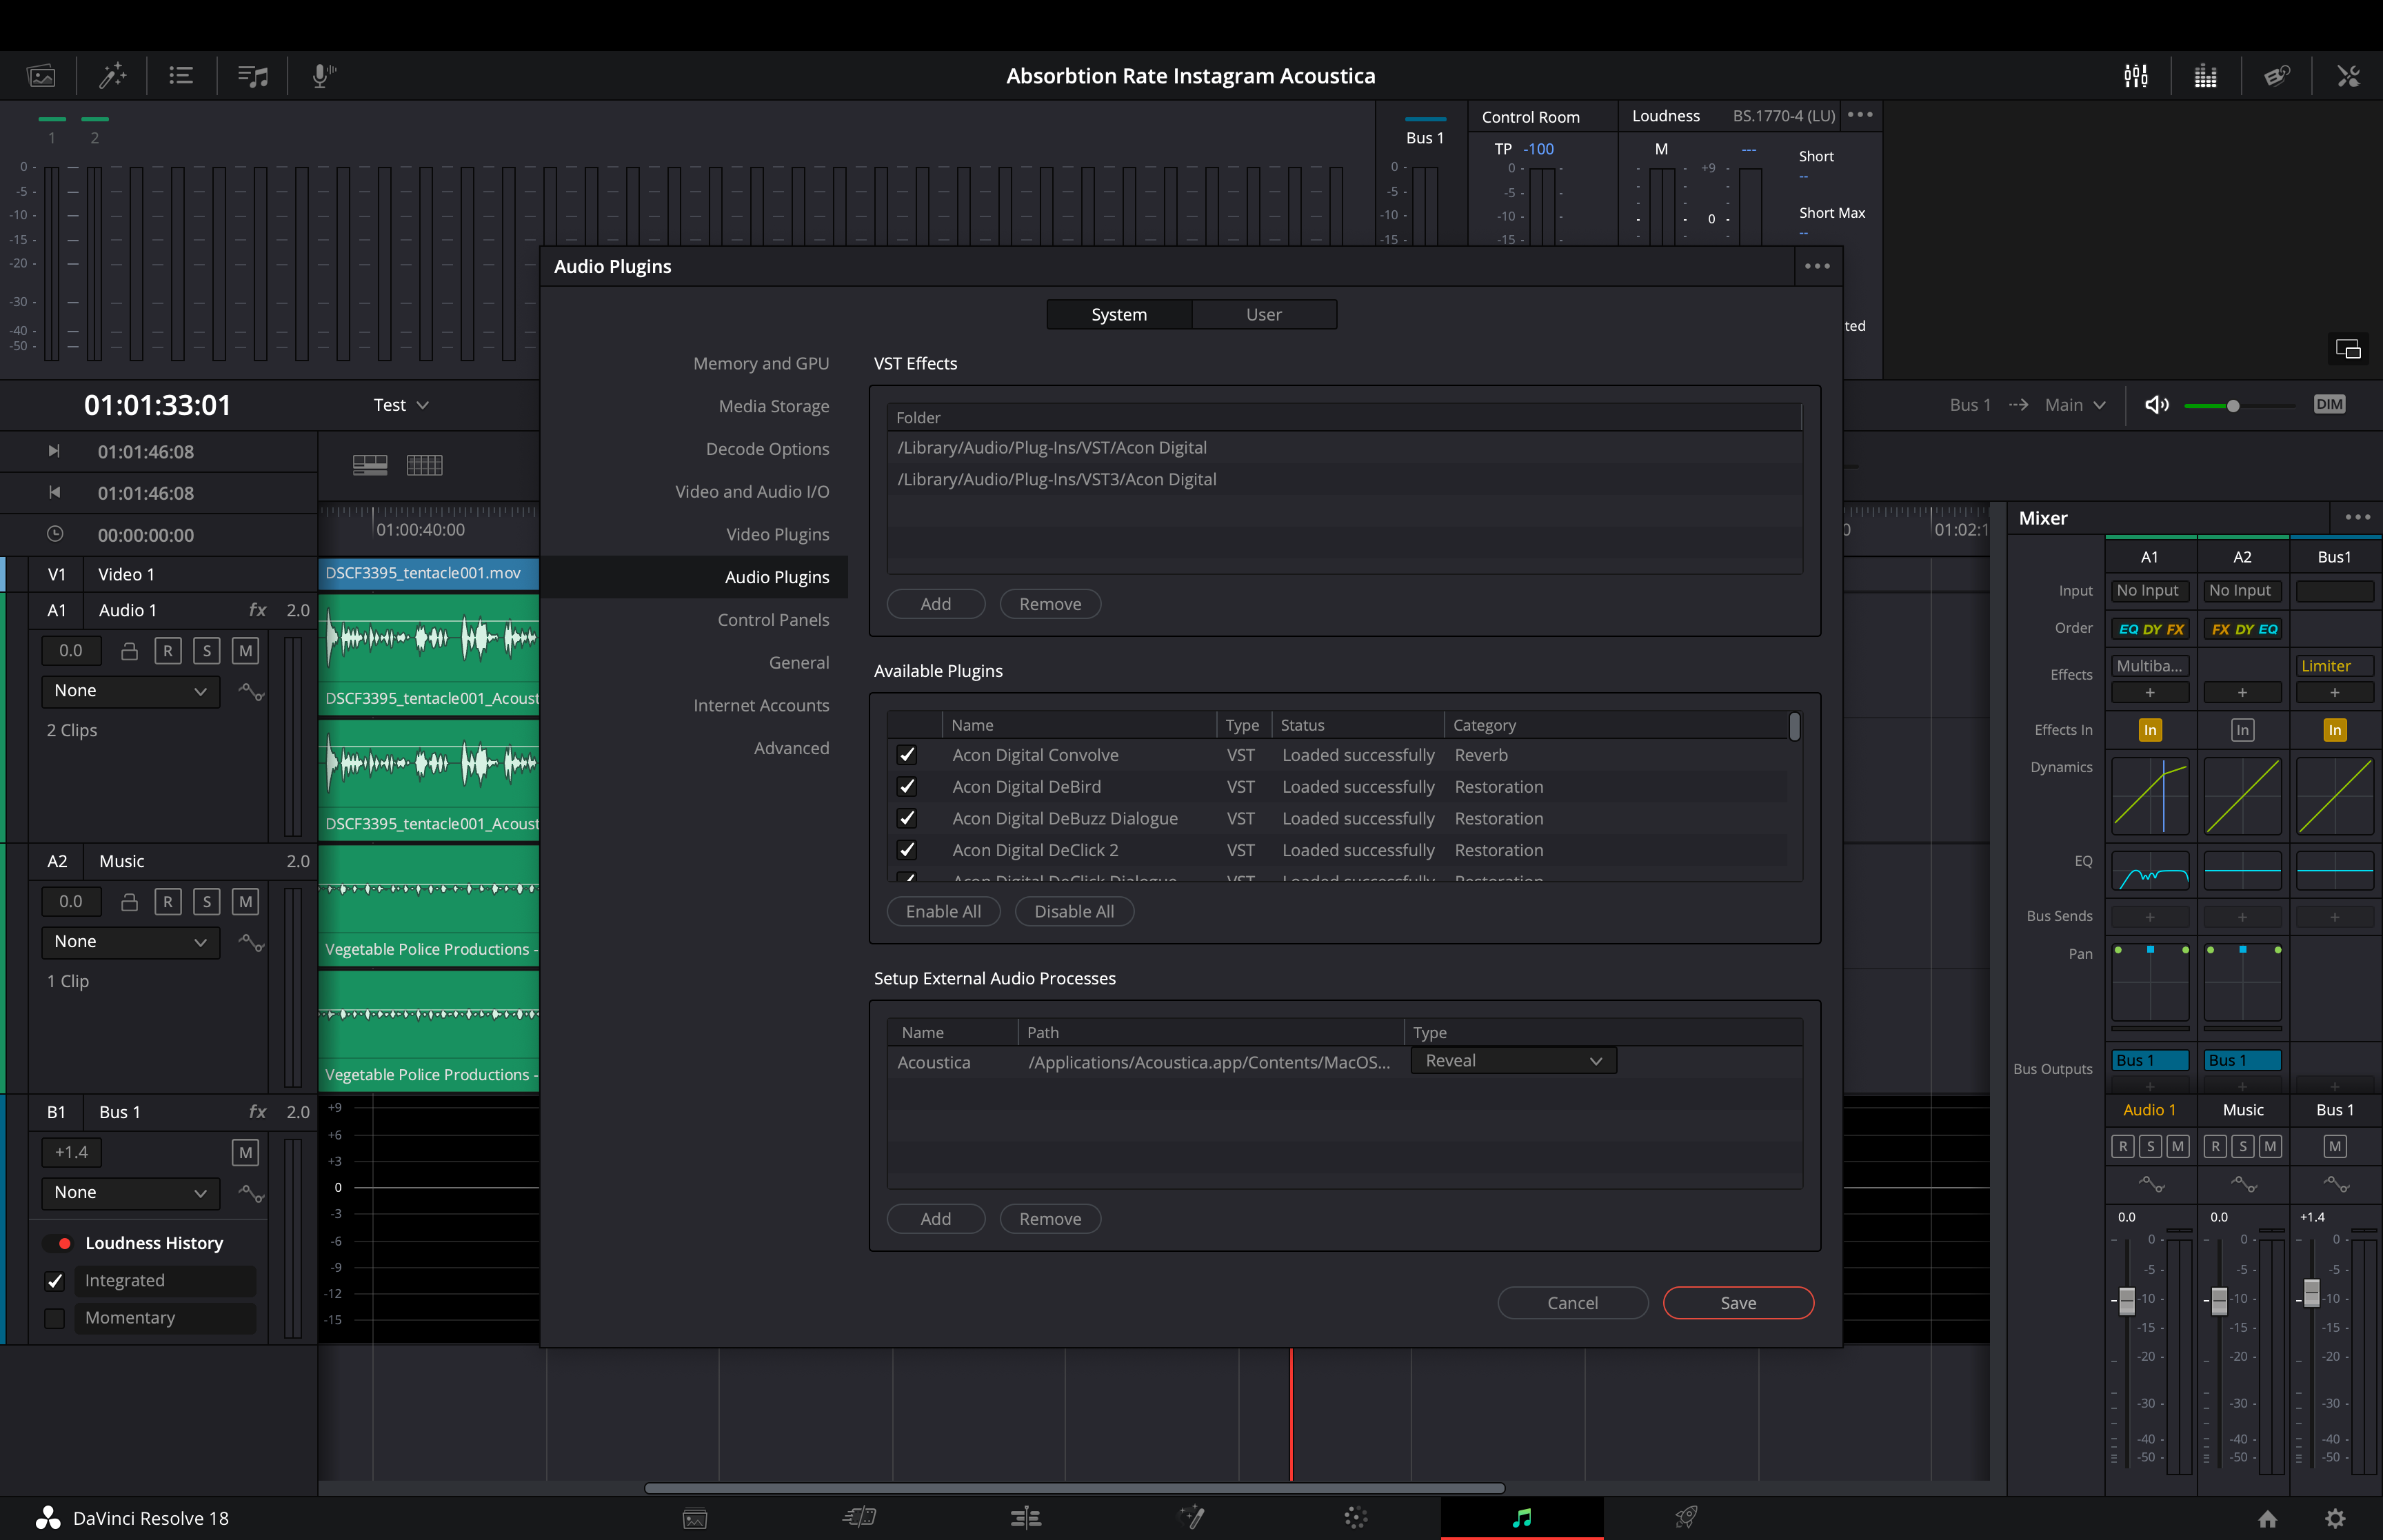Open Bus 1 track automation None dropdown
Viewport: 2383px width, 1540px height.
coord(130,1193)
